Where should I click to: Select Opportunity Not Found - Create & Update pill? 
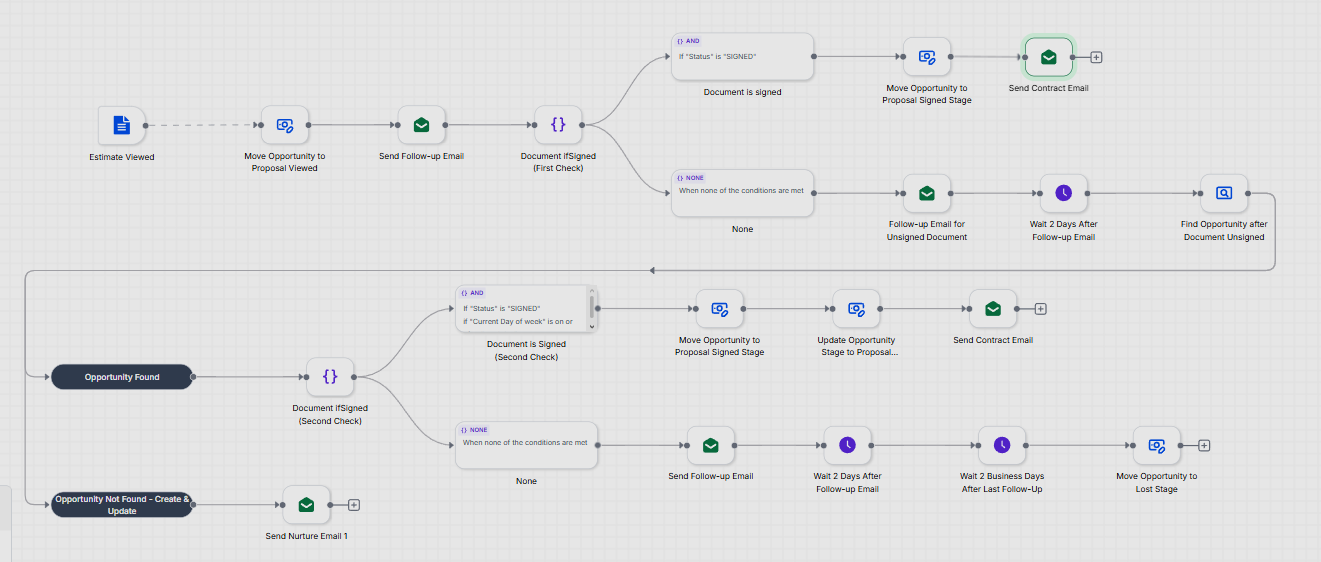(x=122, y=505)
